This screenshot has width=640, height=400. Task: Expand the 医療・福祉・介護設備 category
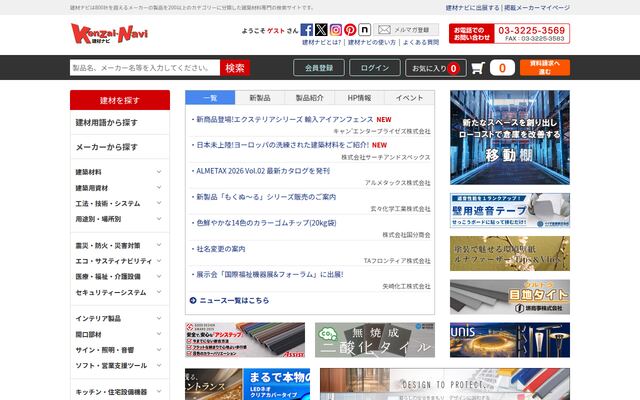coord(119,276)
